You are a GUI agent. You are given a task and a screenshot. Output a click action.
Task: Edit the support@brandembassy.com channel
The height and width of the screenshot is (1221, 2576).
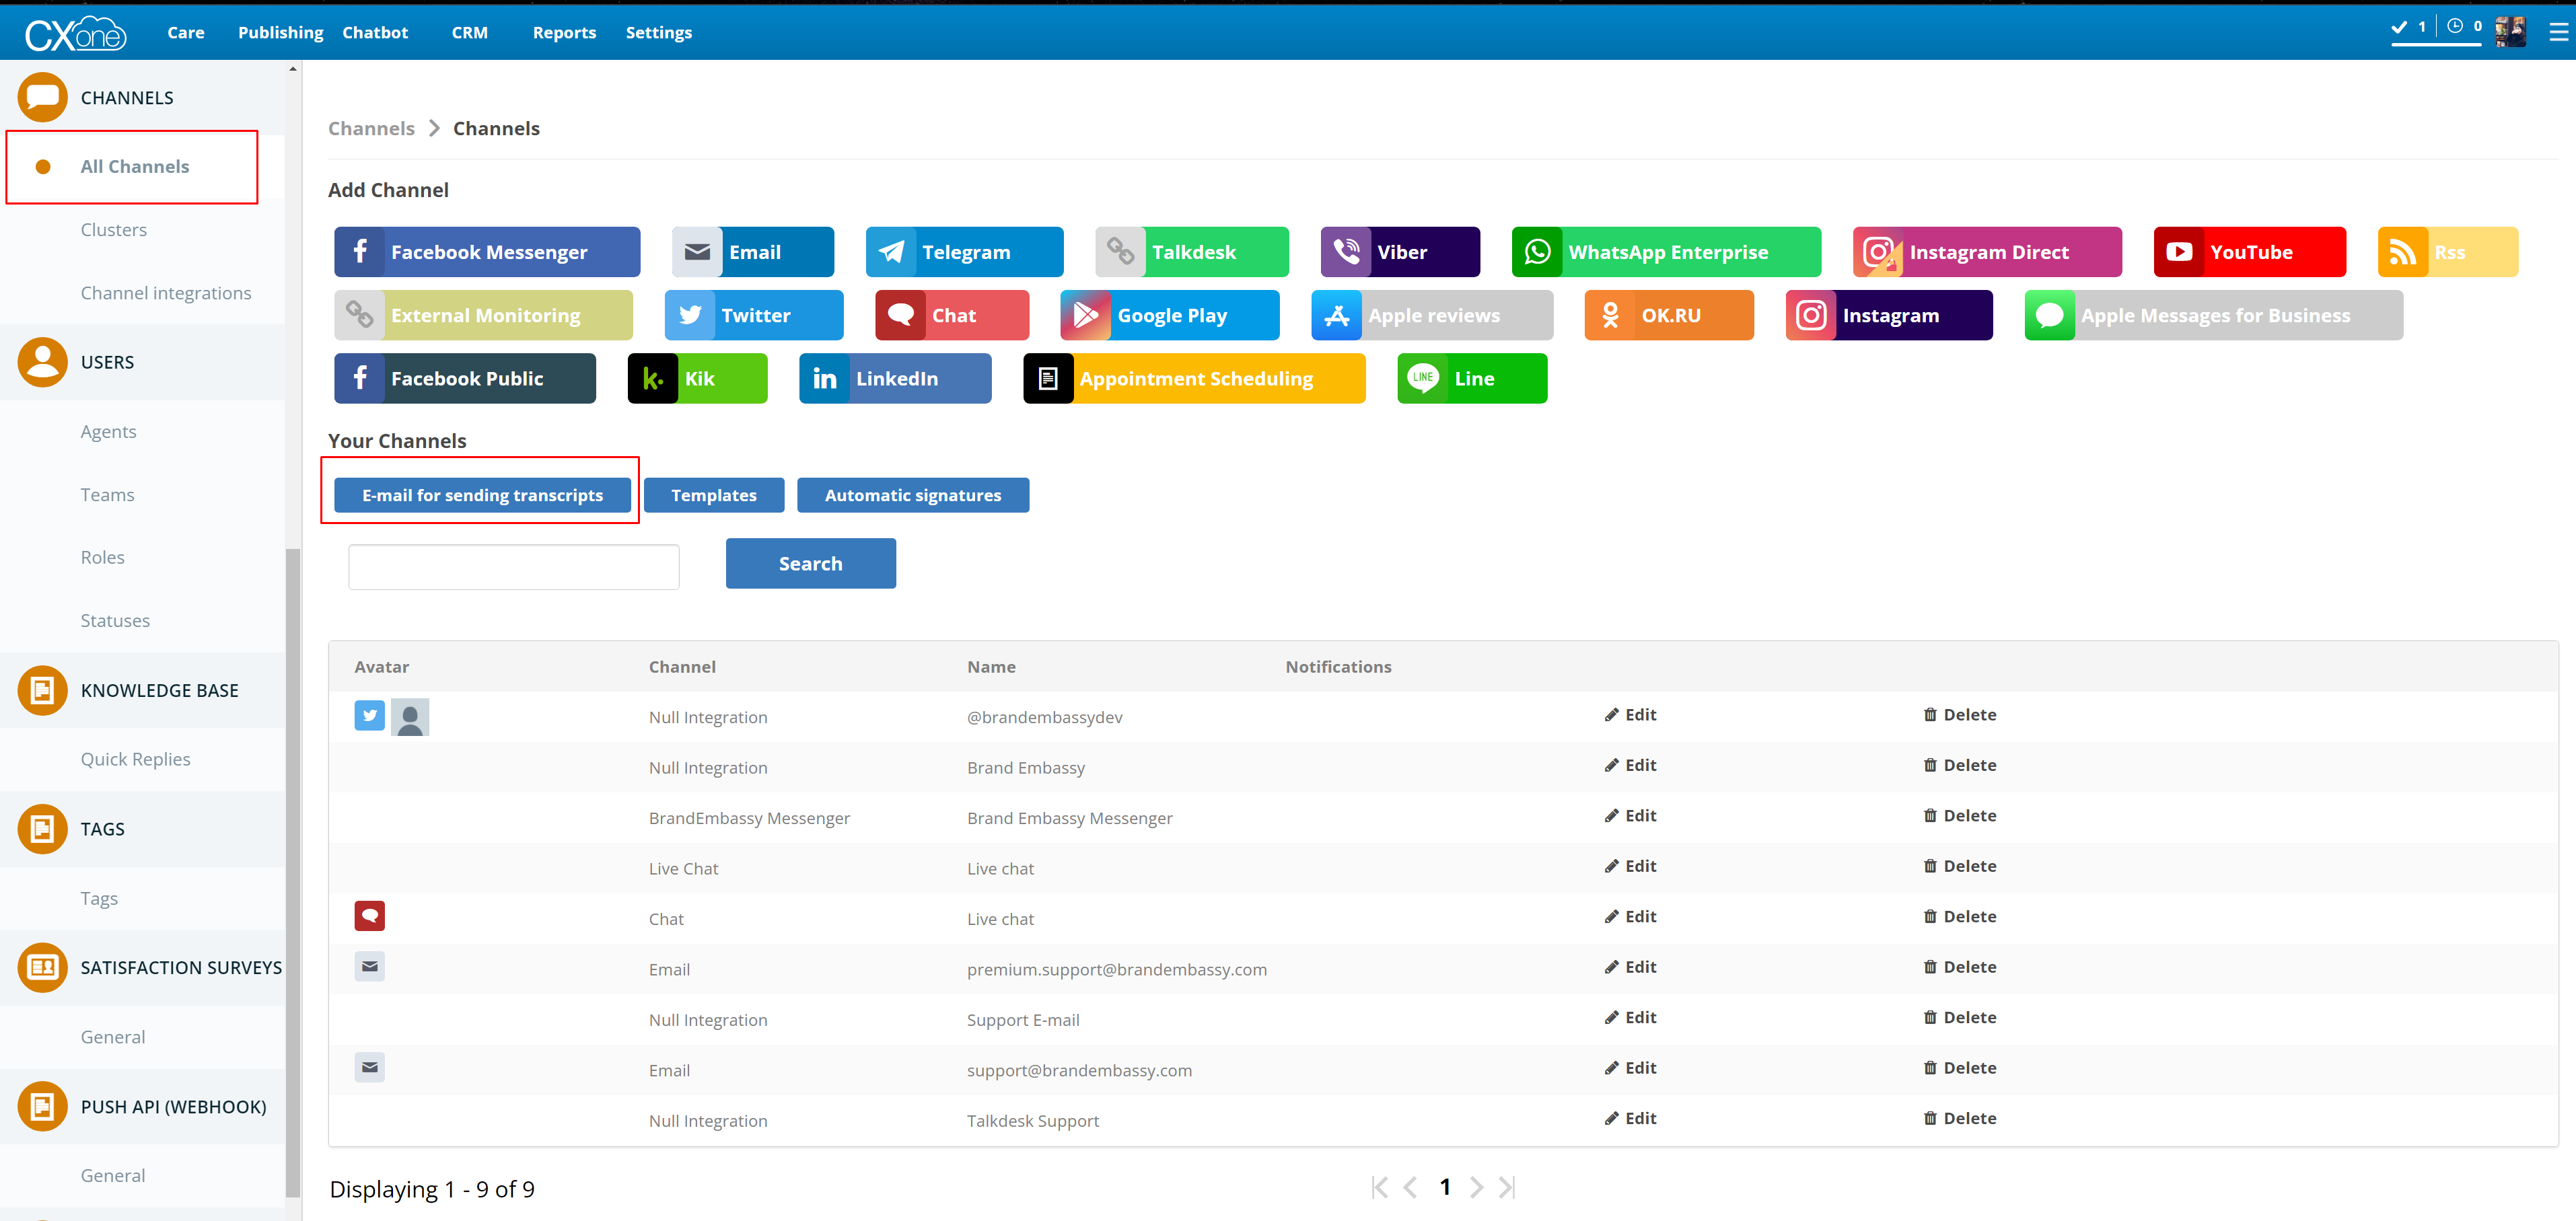point(1631,1067)
